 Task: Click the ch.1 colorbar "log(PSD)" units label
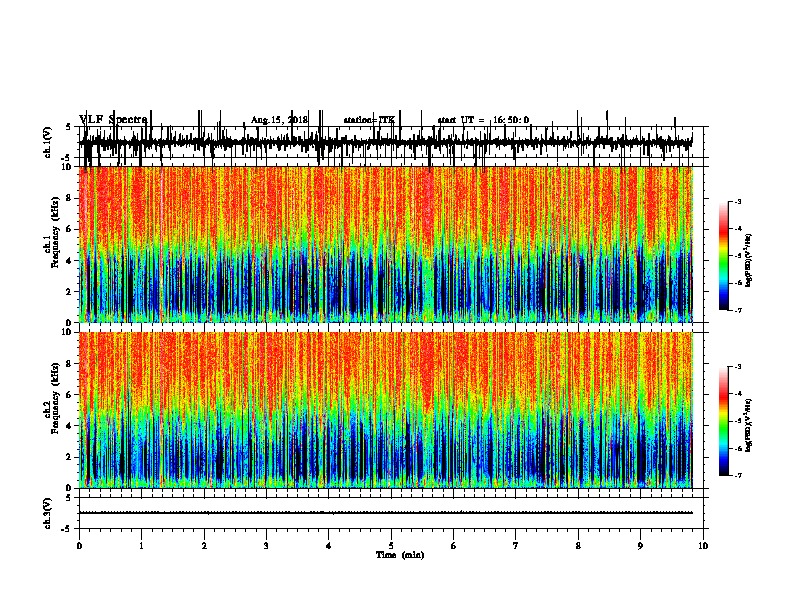(x=748, y=261)
